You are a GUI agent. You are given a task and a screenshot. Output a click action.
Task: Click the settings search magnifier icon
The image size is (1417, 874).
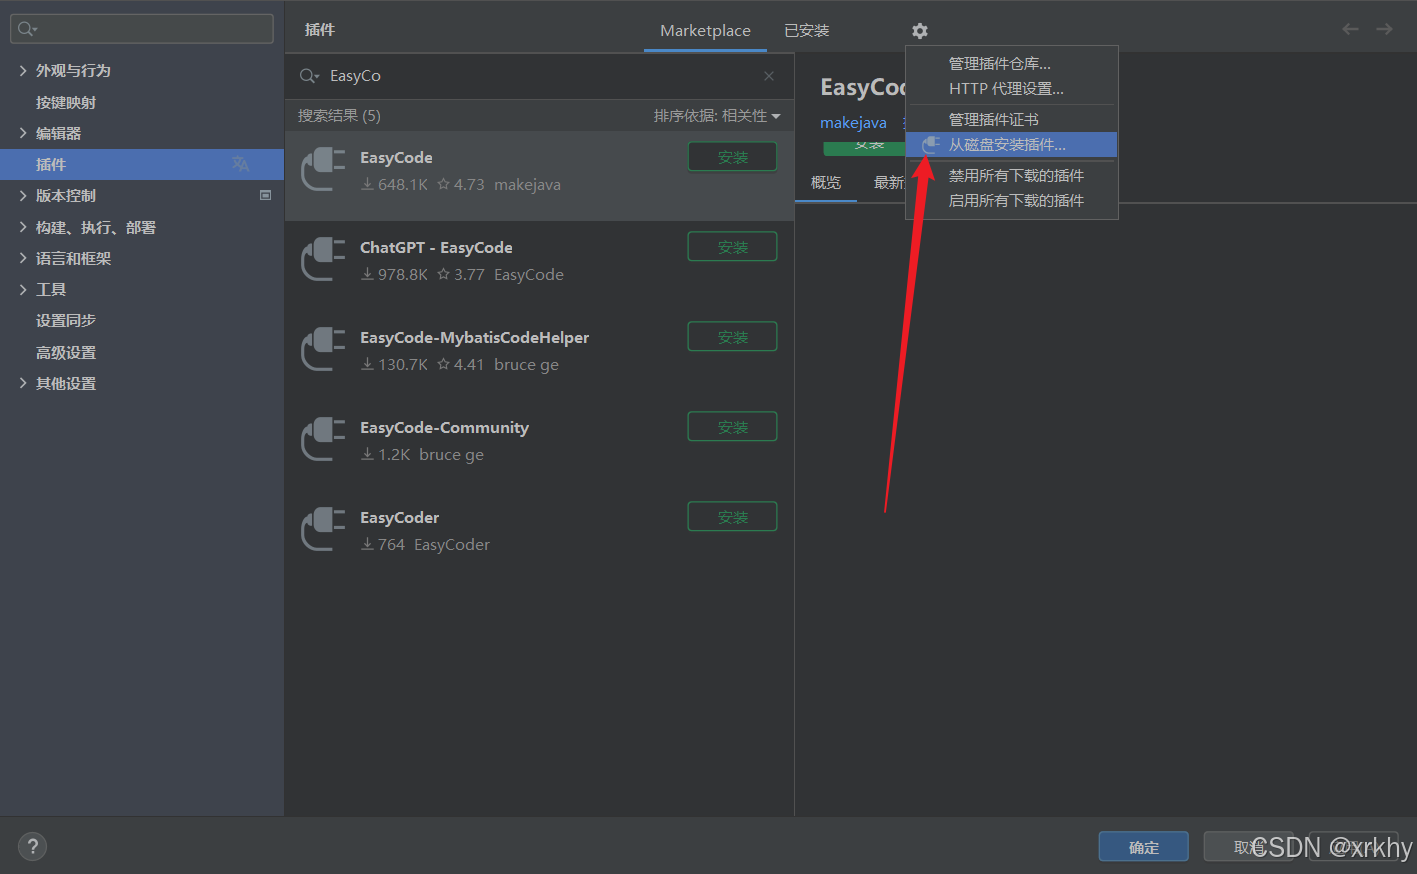pos(27,29)
